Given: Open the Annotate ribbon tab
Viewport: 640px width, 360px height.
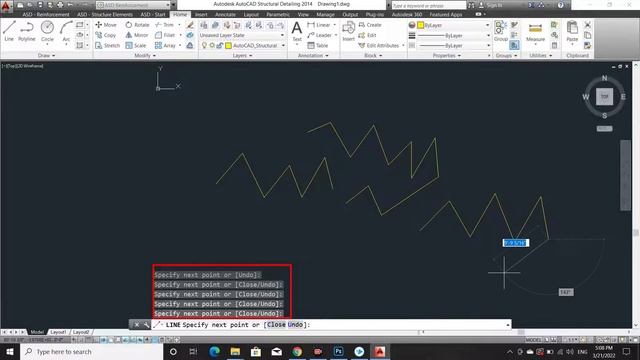Looking at the screenshot, I should coord(225,14).
